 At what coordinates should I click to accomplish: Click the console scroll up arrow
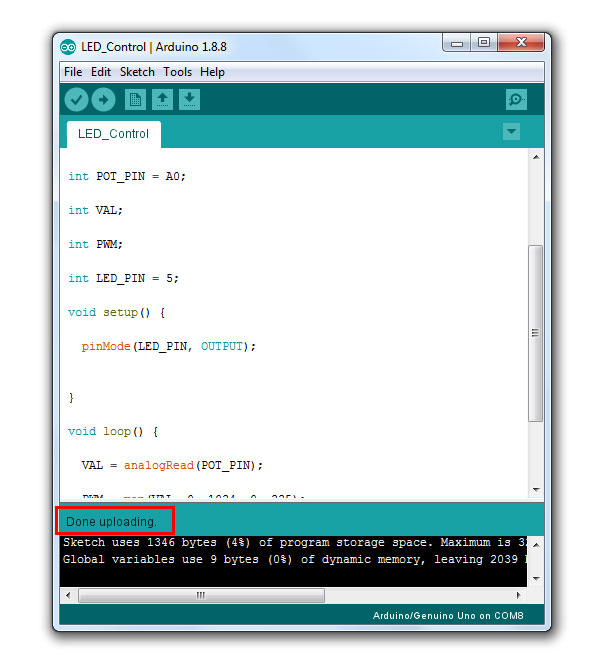(x=536, y=545)
